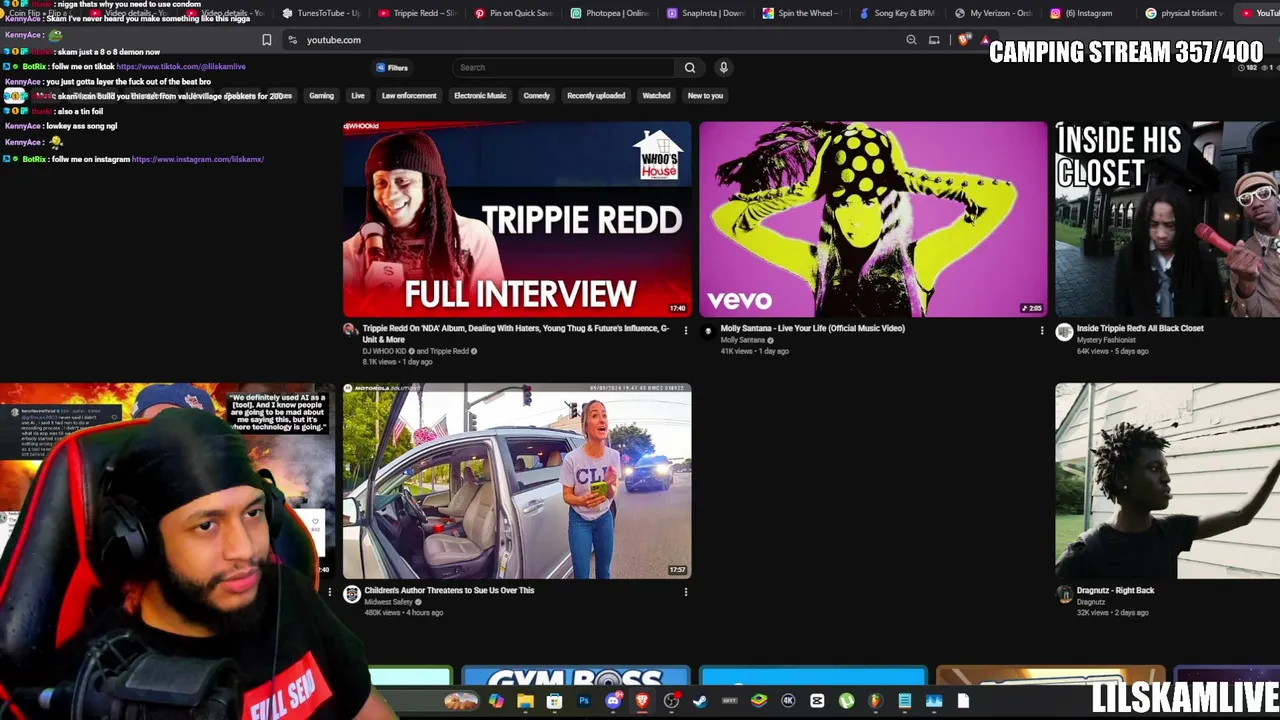This screenshot has width=1280, height=720.
Task: Switch to the Instagram browser tab
Action: coord(1088,13)
